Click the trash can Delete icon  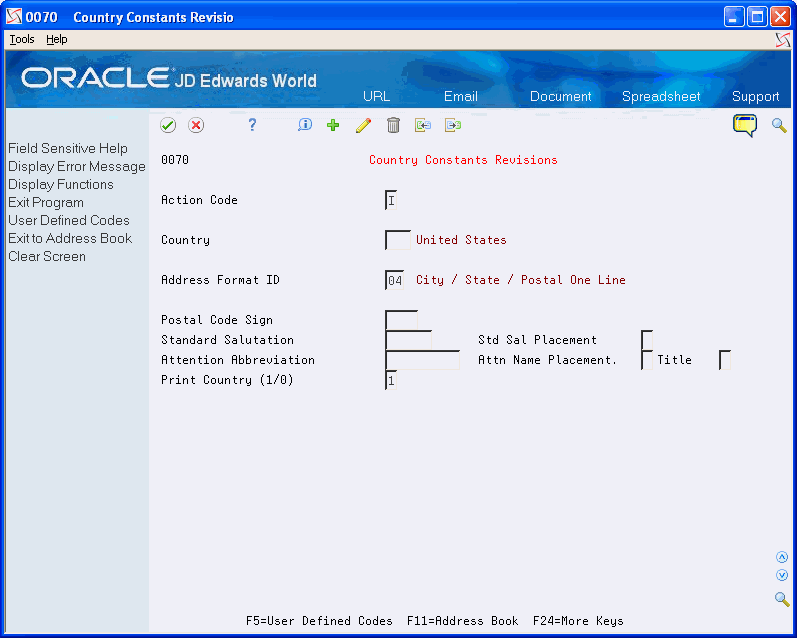[393, 125]
